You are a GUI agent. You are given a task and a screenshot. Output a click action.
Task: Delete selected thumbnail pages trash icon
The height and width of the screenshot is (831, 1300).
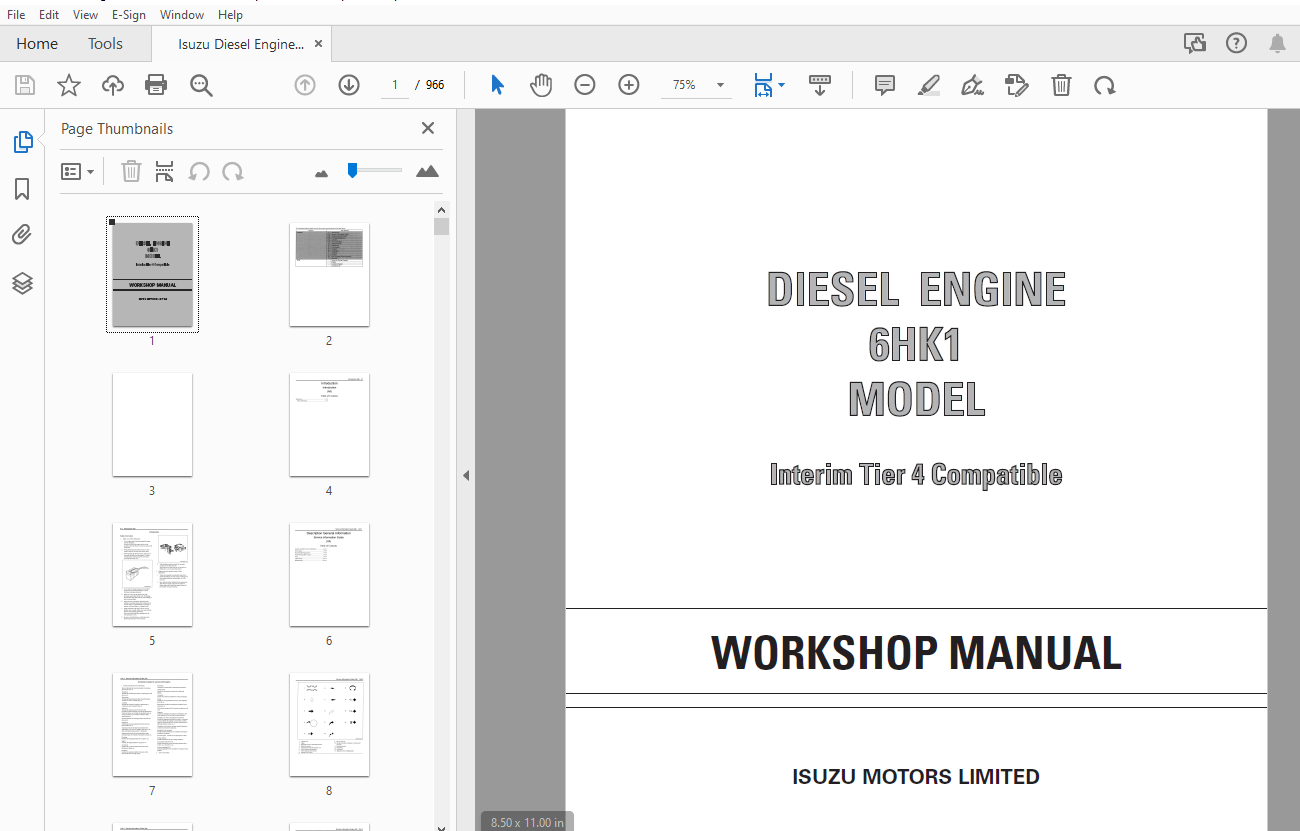point(131,171)
